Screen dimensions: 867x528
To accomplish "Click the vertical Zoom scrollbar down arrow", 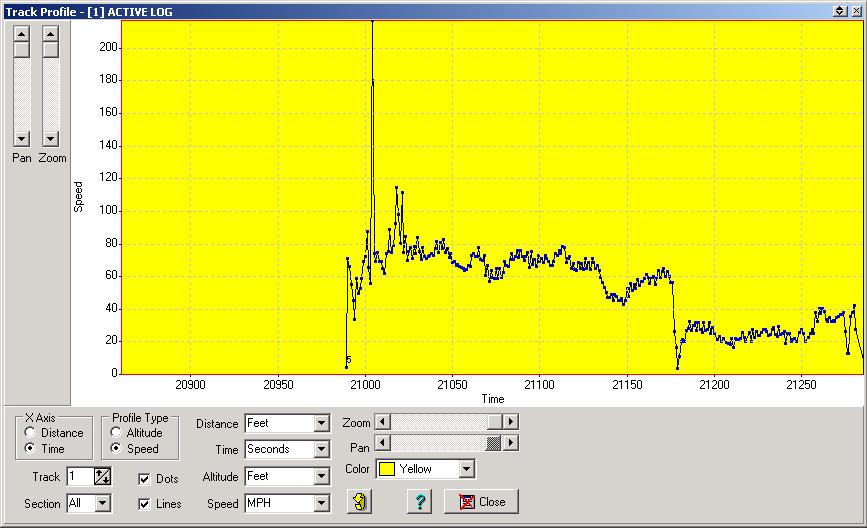I will [51, 138].
